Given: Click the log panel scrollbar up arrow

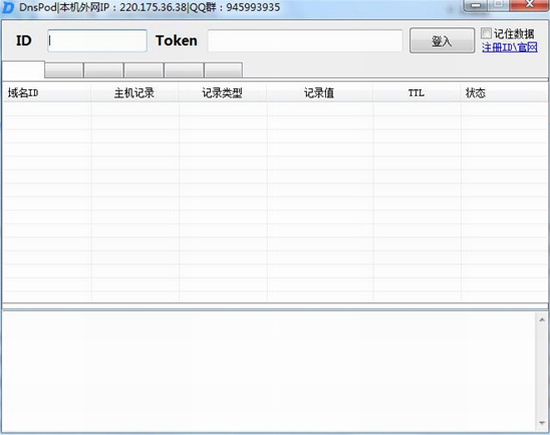Looking at the screenshot, I should (542, 320).
